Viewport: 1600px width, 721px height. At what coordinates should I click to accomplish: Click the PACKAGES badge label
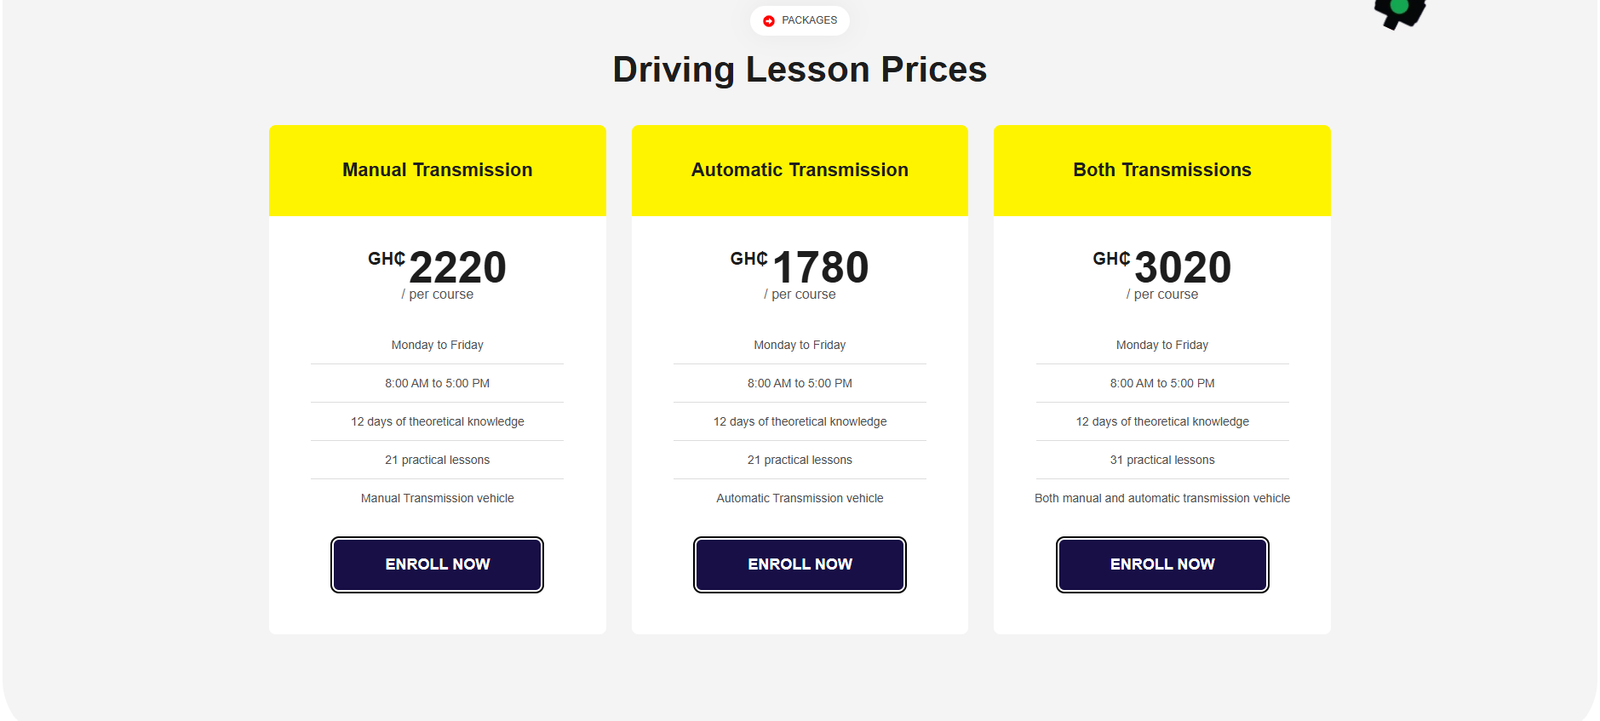809,20
